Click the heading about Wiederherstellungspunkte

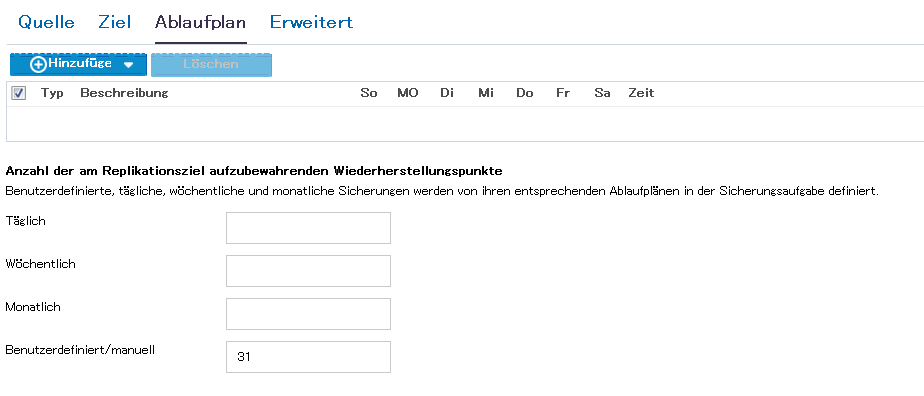tap(254, 171)
